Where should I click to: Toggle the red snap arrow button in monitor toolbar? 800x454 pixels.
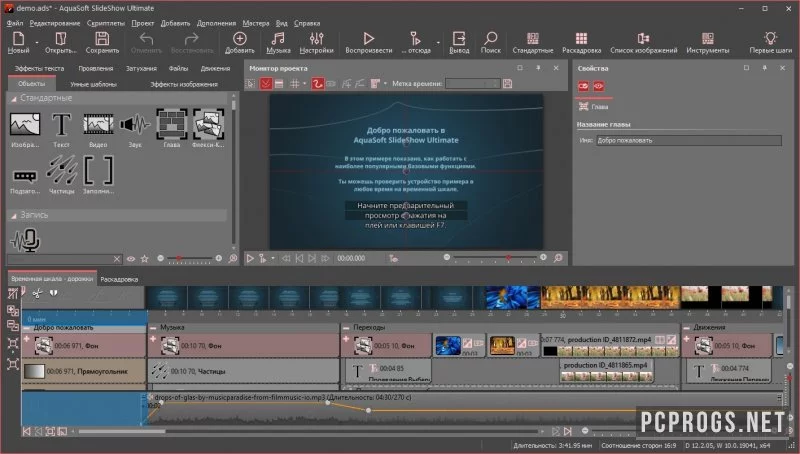point(266,84)
